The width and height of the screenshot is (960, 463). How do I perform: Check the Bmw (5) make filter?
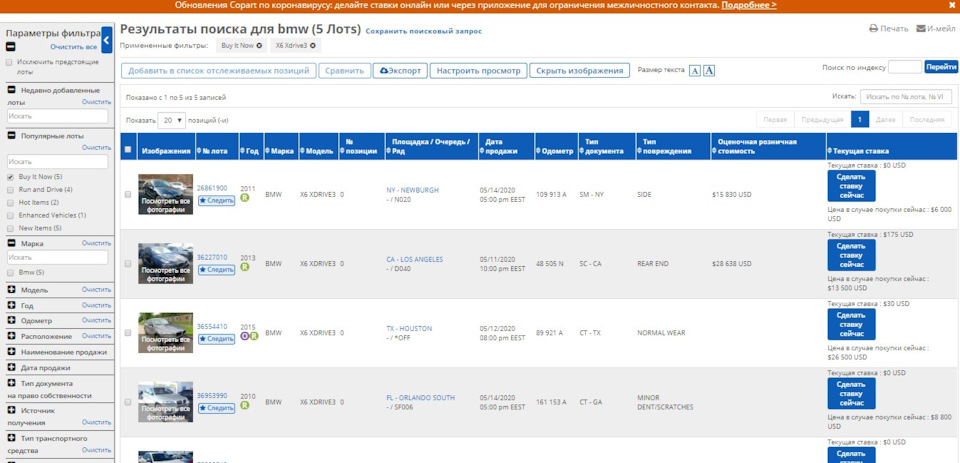coord(9,273)
